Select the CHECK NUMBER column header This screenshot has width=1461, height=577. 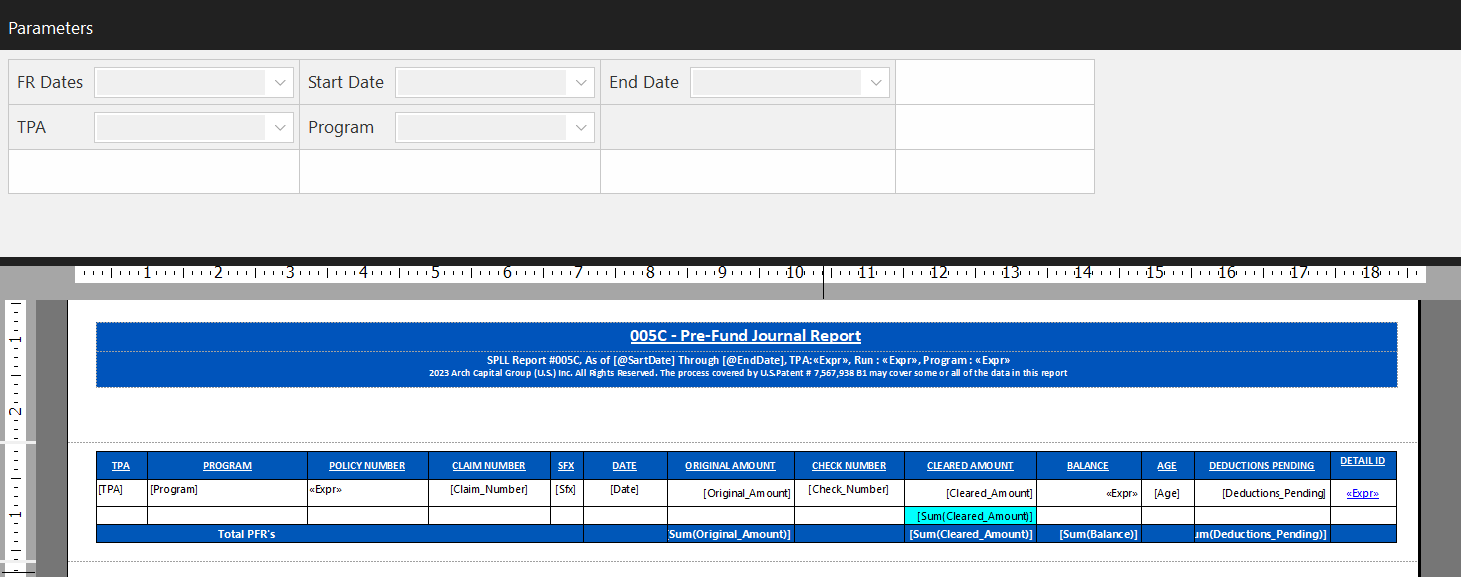(849, 466)
